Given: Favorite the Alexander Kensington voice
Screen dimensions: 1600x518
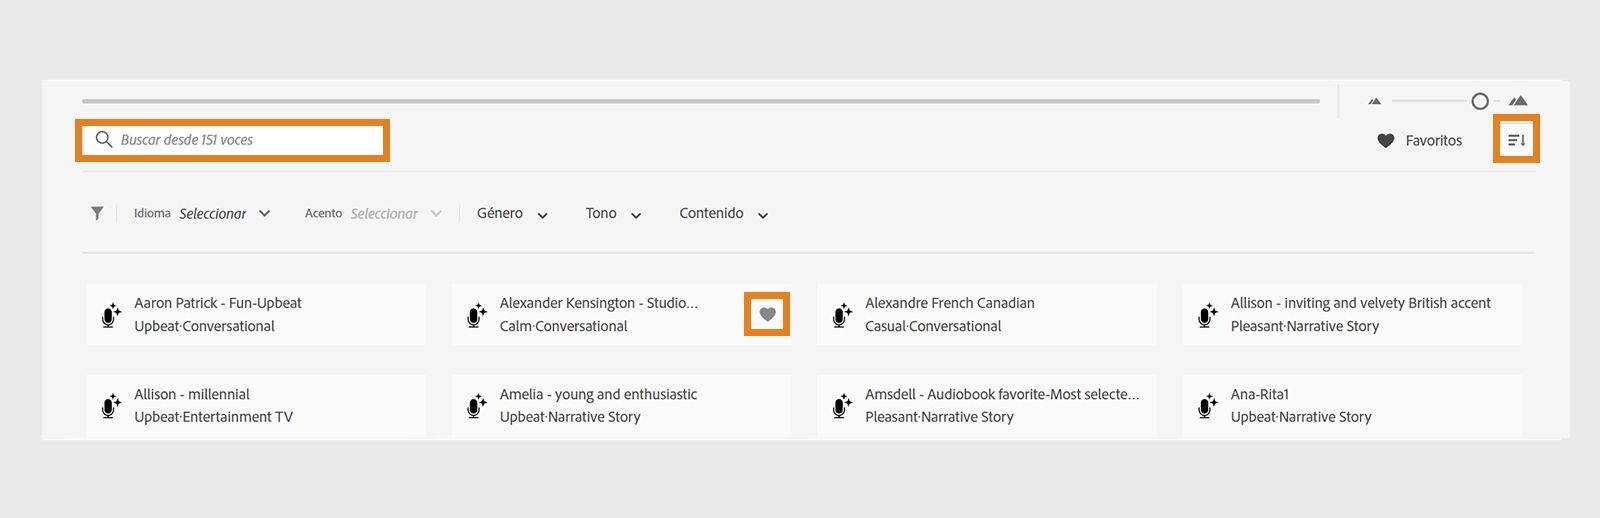Looking at the screenshot, I should click(767, 314).
